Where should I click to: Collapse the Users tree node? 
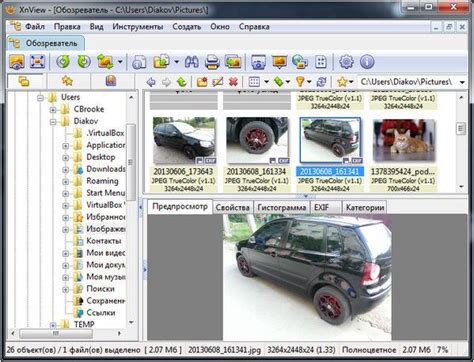point(40,98)
